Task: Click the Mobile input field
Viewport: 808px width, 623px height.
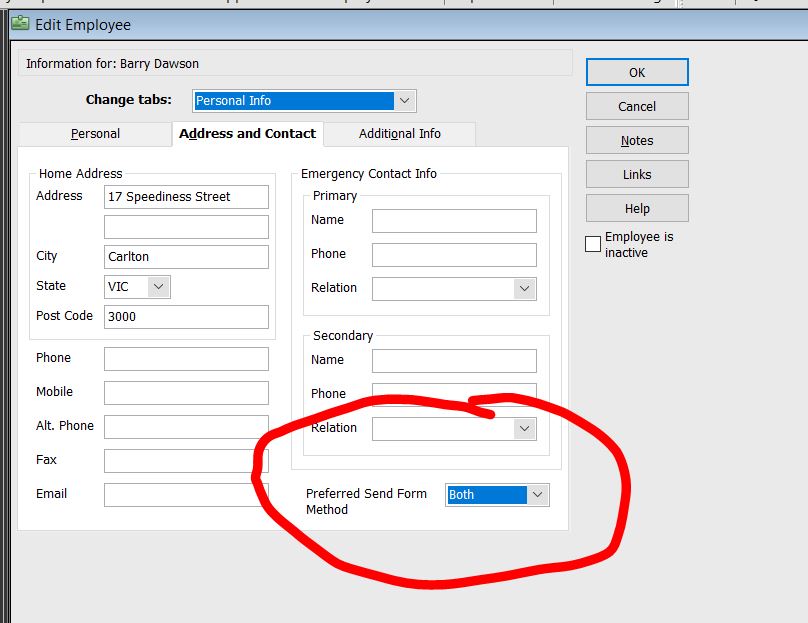Action: pyautogui.click(x=186, y=393)
